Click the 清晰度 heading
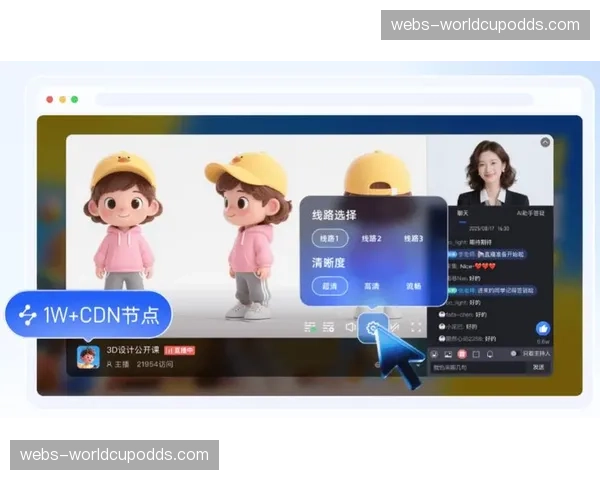 coord(328,263)
